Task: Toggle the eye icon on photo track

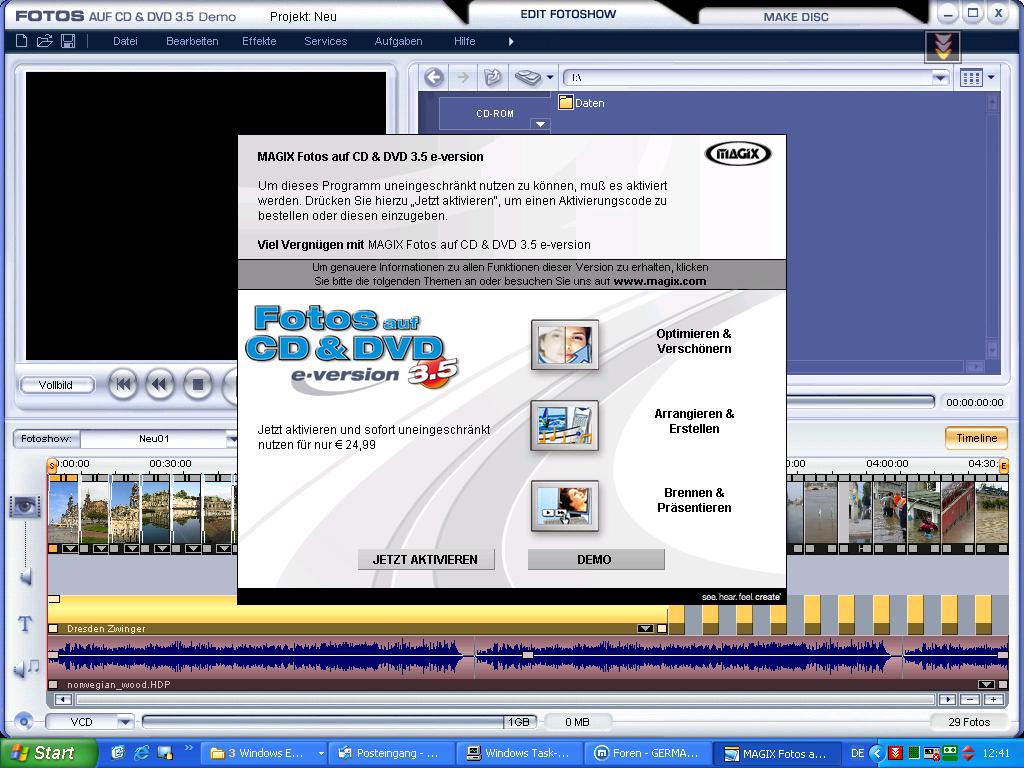Action: point(24,505)
